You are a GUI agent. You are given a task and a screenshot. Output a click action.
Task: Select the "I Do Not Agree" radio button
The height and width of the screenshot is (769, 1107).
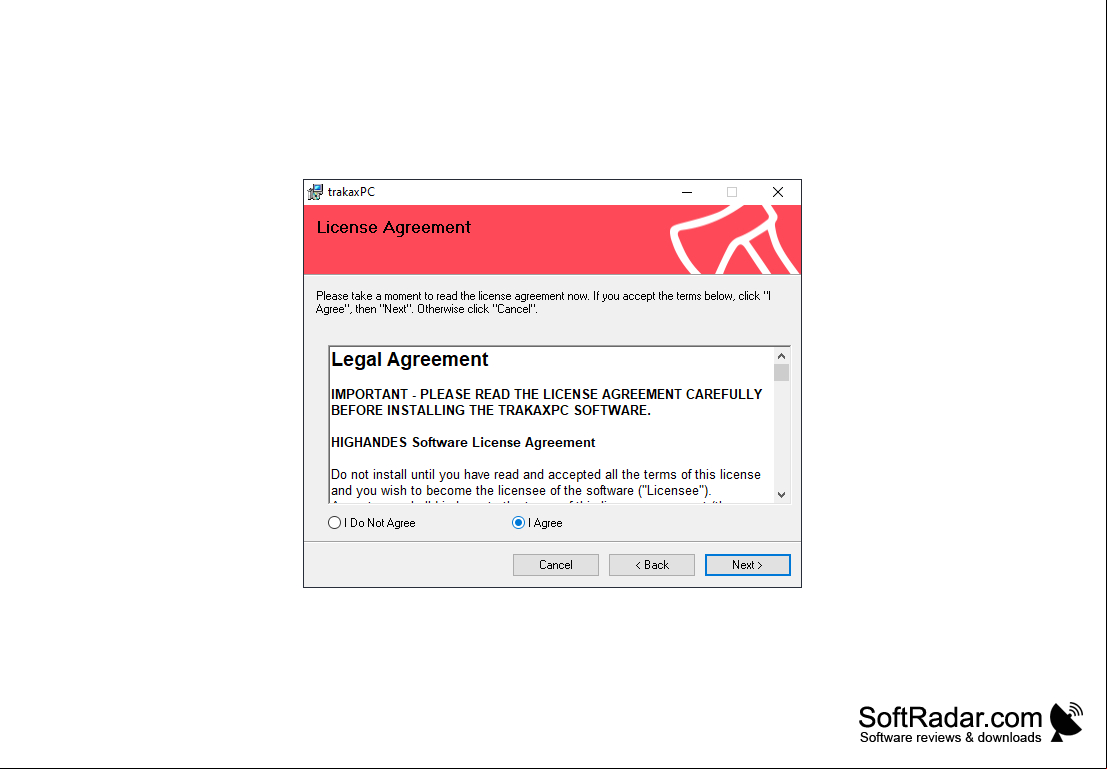(x=335, y=523)
